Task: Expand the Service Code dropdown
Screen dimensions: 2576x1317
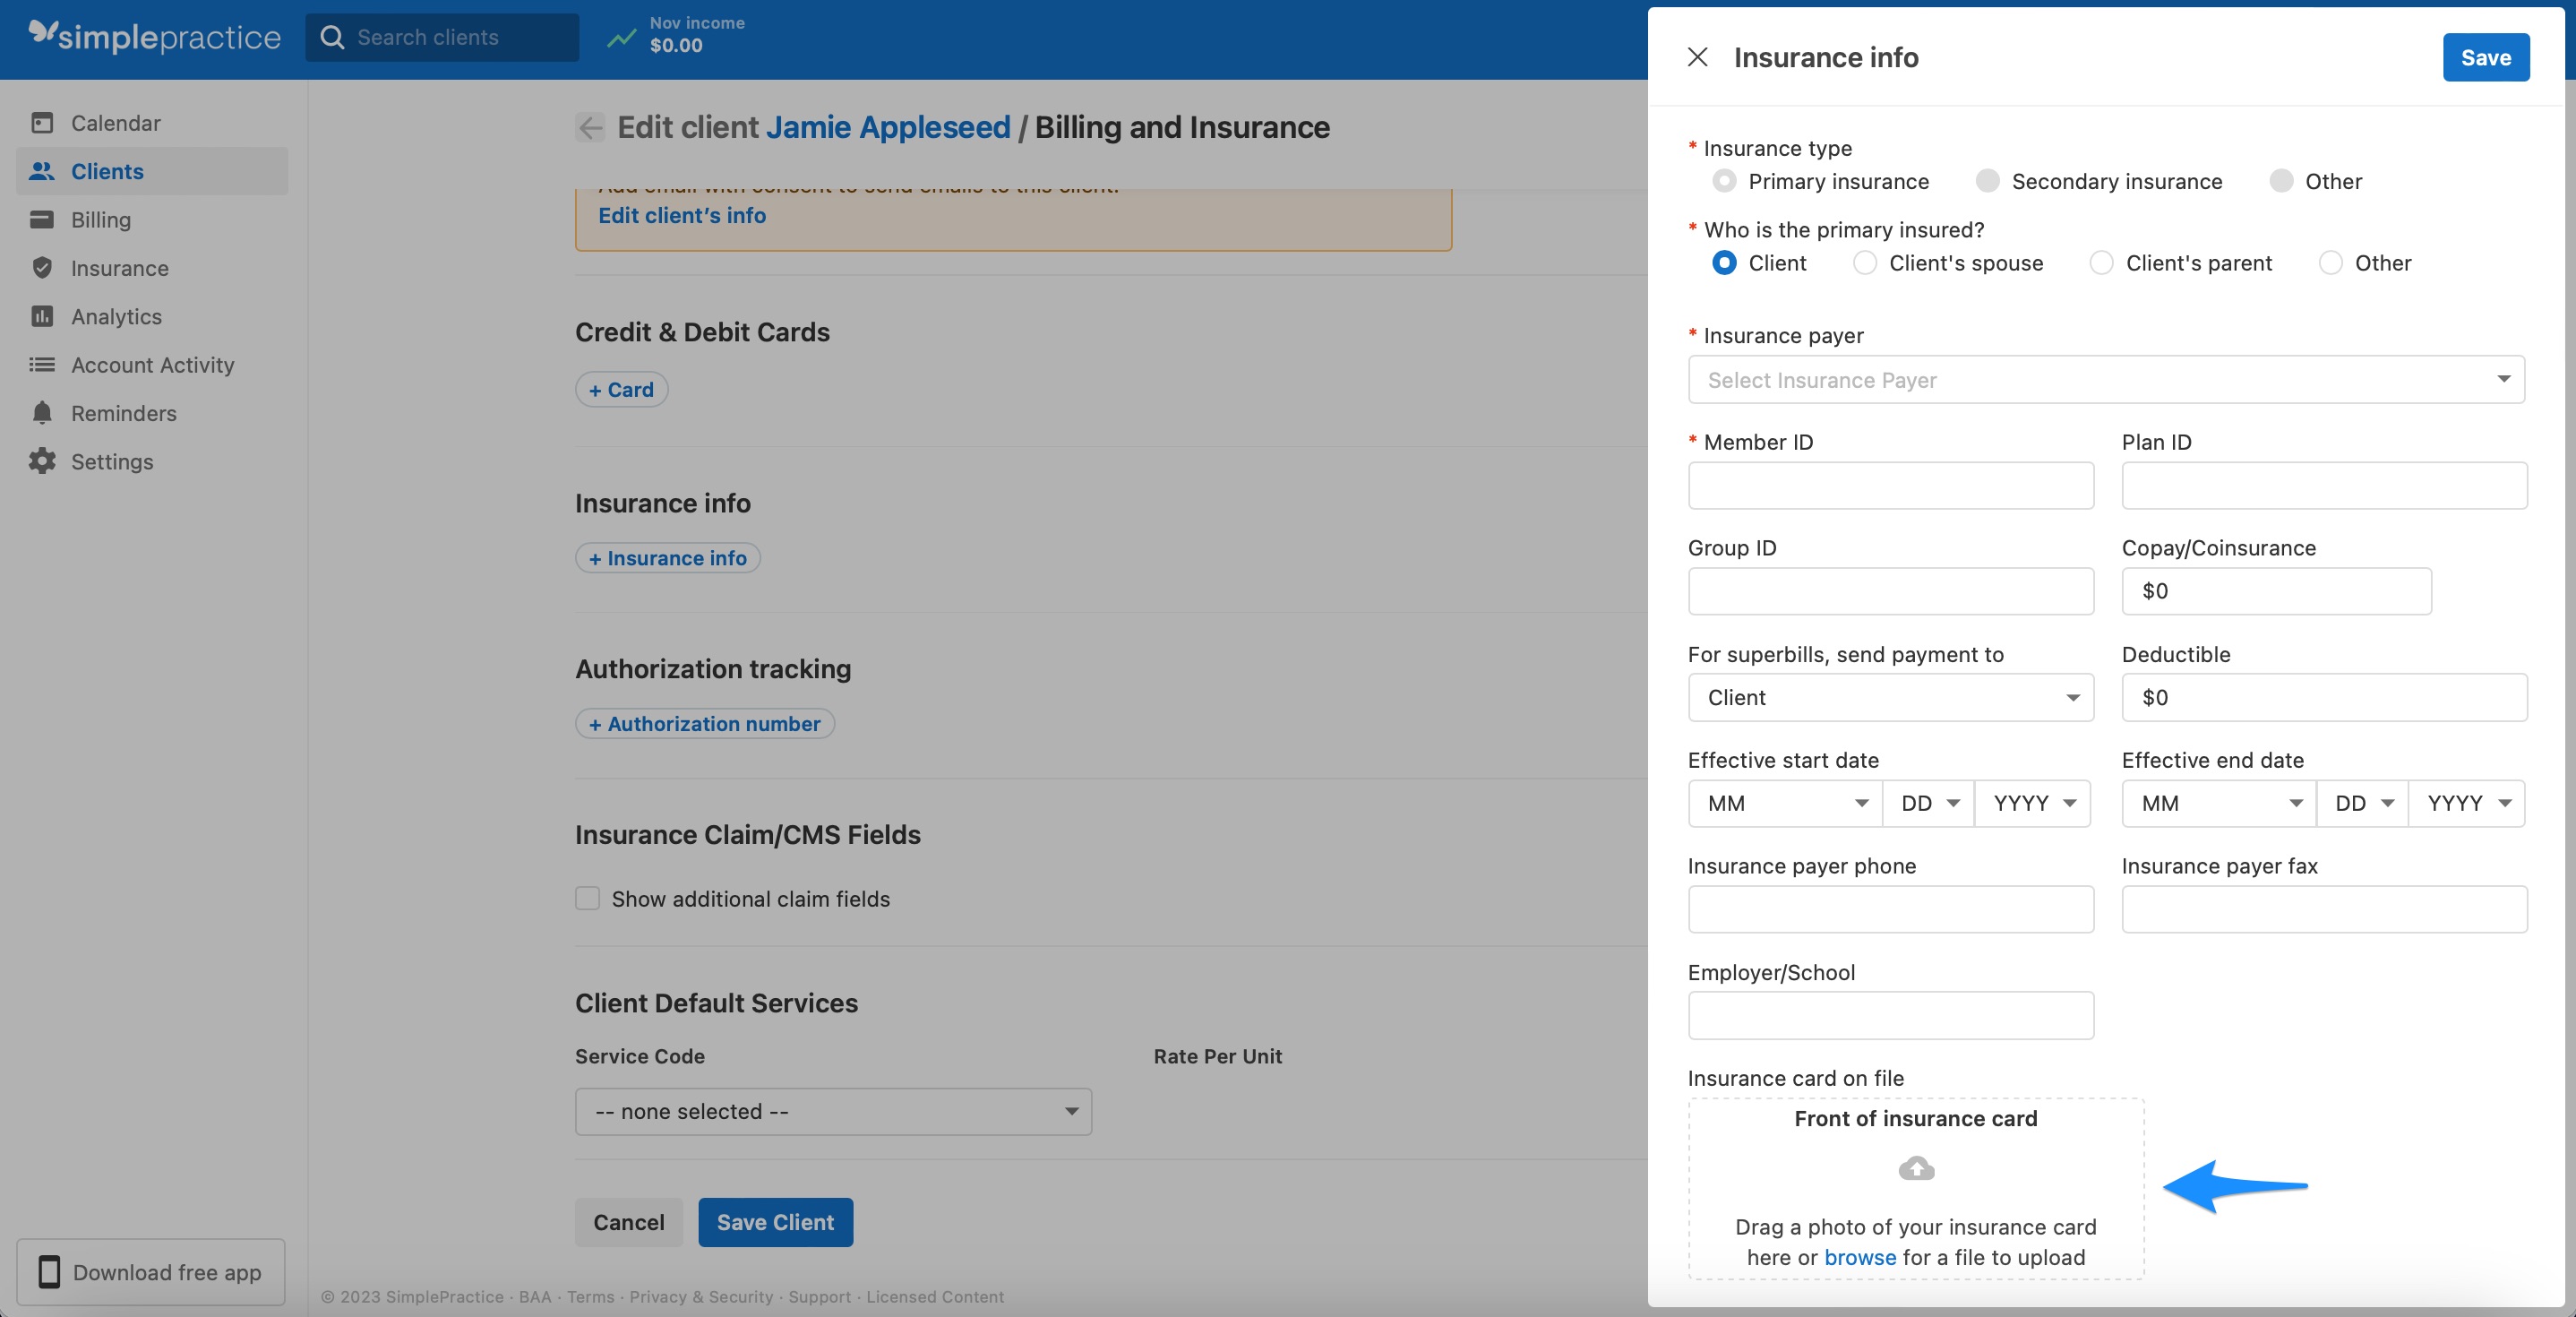Action: tap(833, 1111)
